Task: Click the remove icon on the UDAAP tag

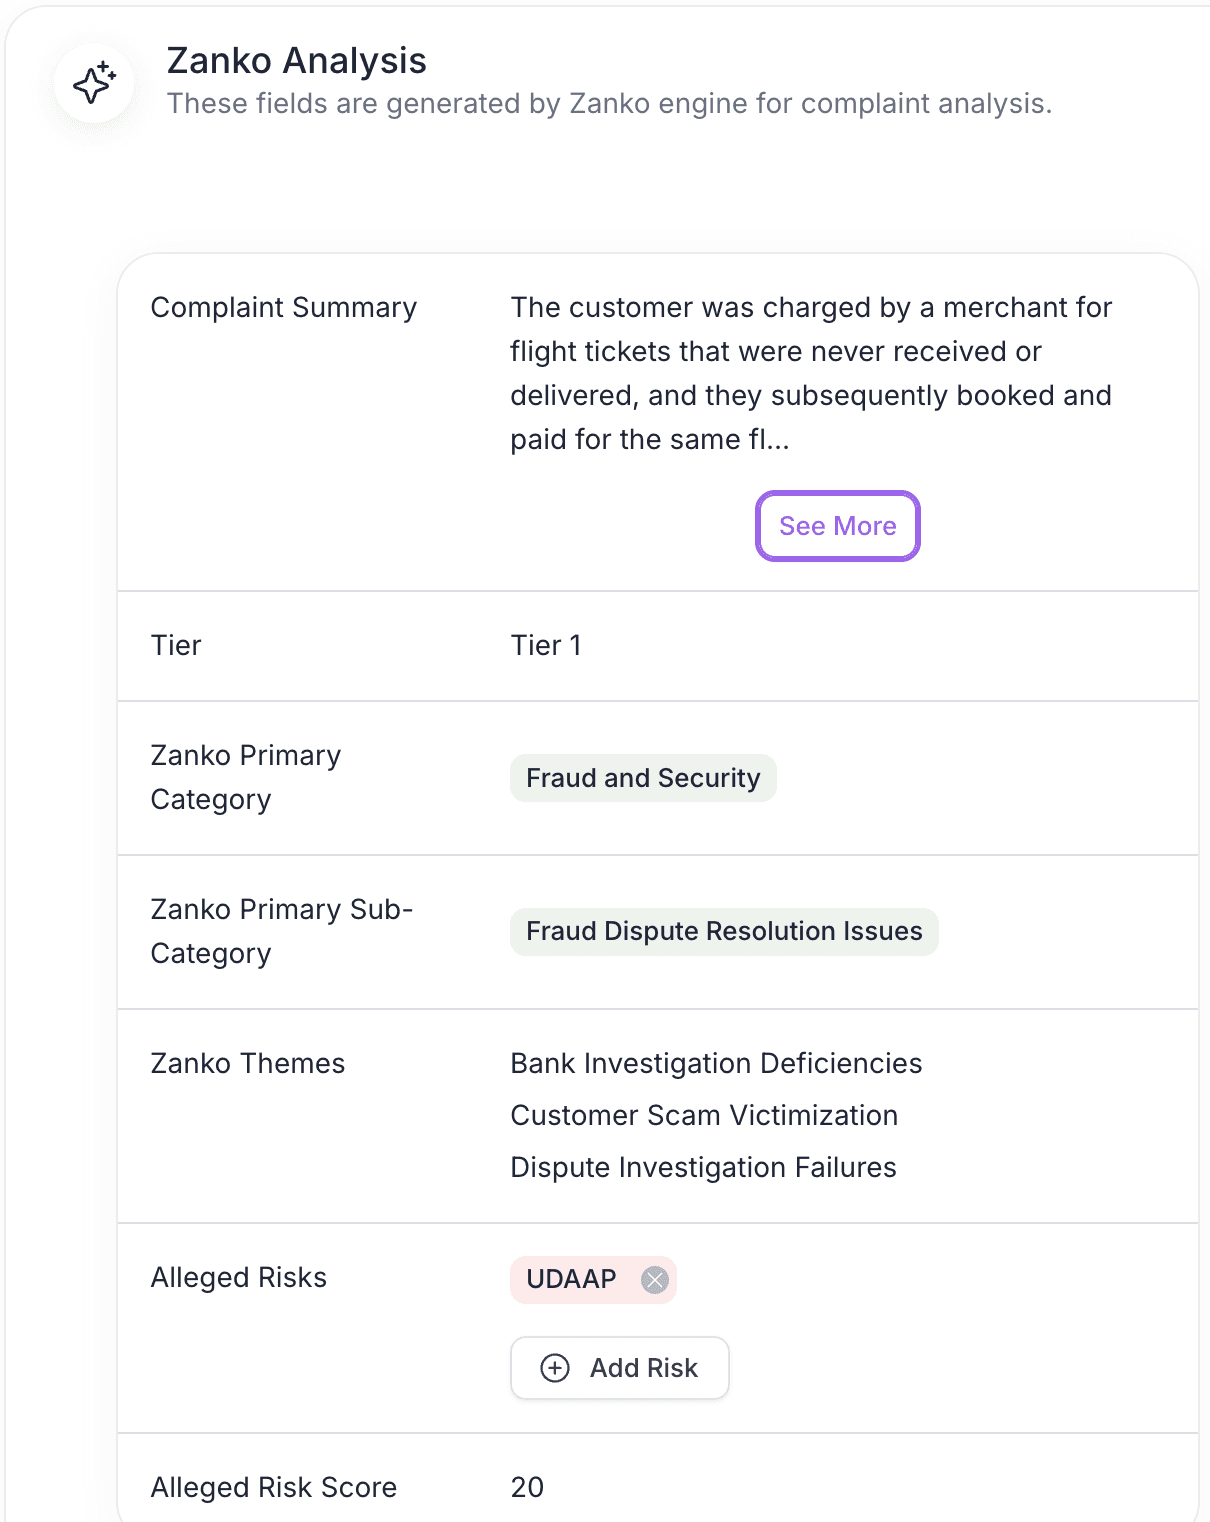Action: point(655,1280)
